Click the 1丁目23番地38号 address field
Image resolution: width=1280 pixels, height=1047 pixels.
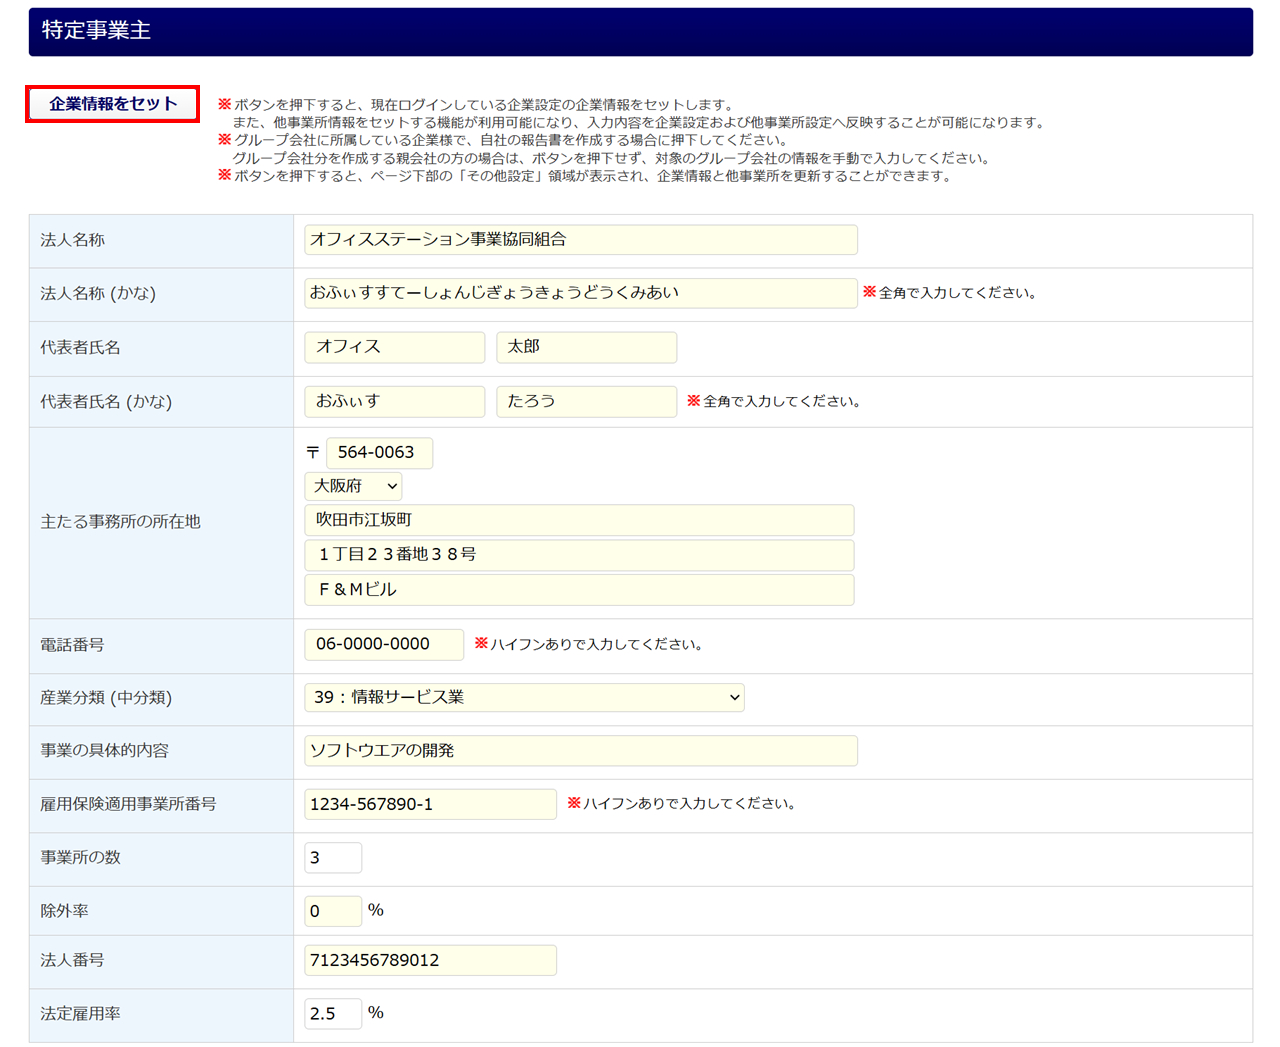(579, 555)
